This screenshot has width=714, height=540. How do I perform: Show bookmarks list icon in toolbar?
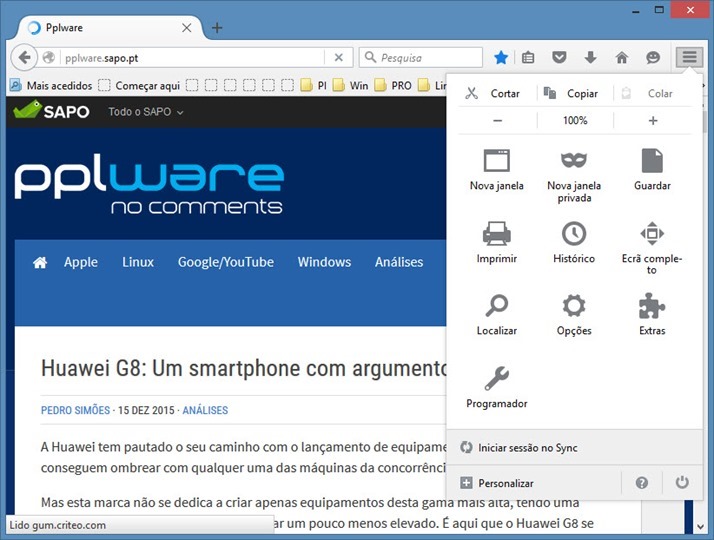(528, 57)
